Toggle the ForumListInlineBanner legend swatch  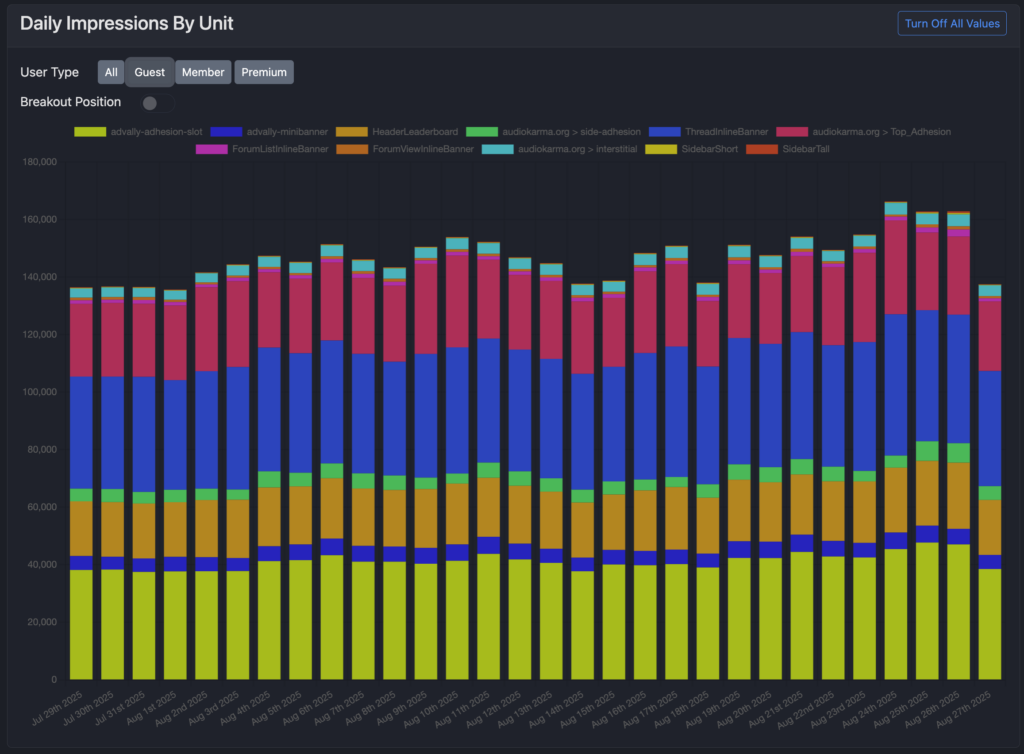[x=212, y=149]
